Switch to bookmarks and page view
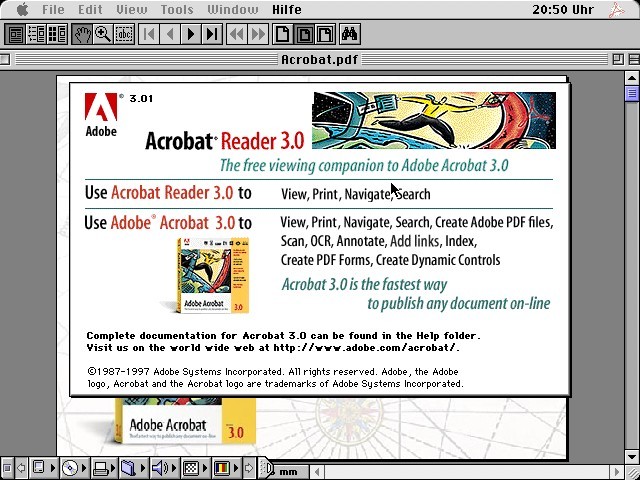The width and height of the screenshot is (640, 480). pyautogui.click(x=35, y=35)
